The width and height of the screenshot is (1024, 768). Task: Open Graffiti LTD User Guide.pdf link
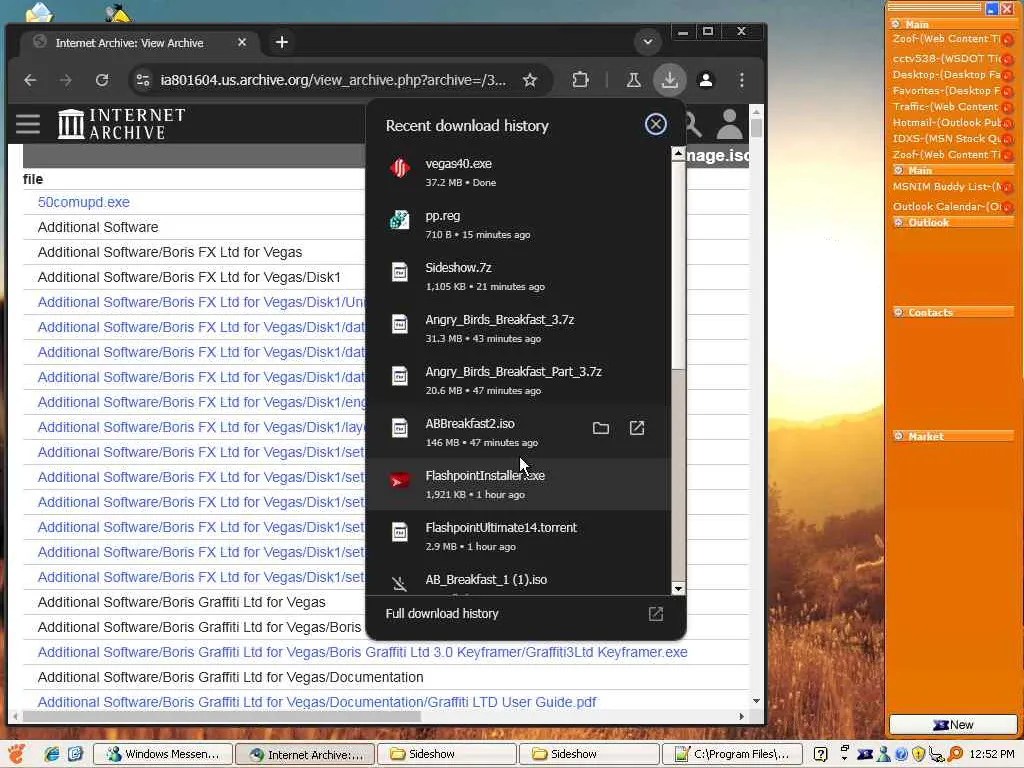[x=317, y=701]
